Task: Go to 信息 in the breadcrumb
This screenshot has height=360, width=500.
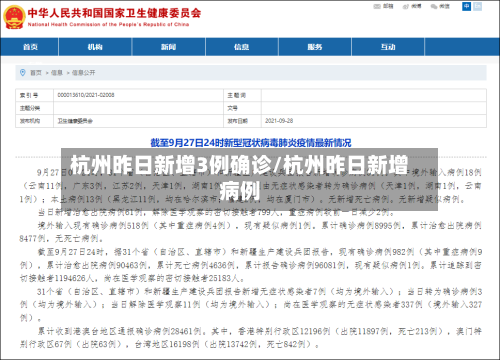Action: pos(57,73)
